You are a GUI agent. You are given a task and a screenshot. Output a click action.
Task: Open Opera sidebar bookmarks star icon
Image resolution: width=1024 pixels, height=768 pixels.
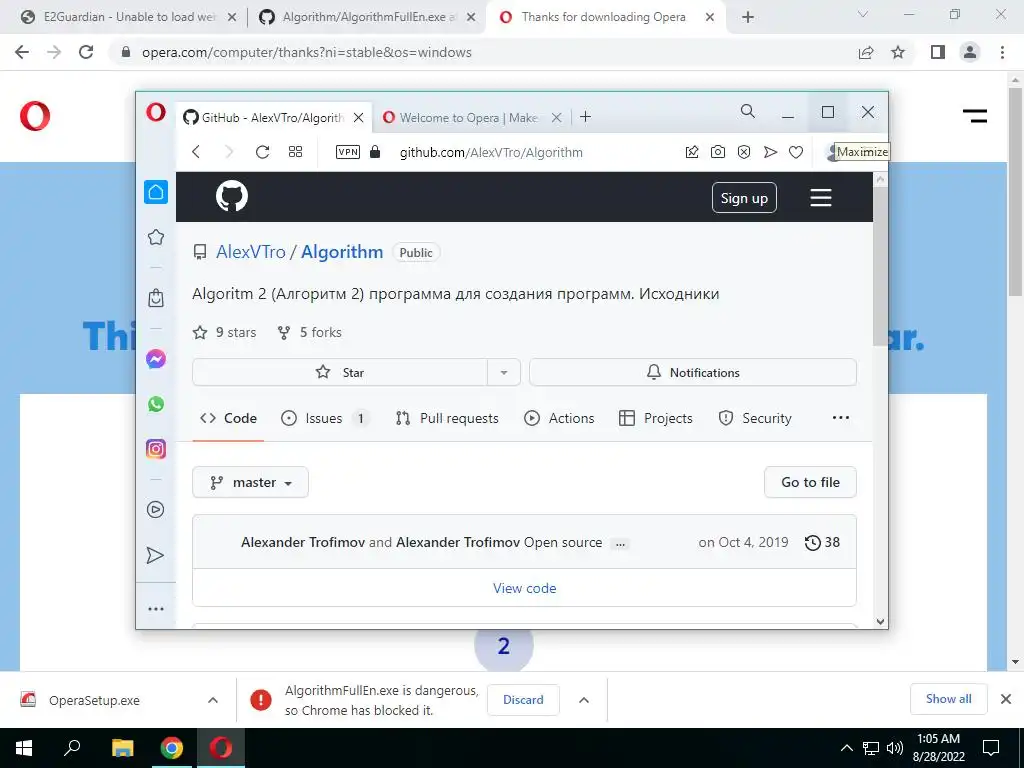pos(155,237)
